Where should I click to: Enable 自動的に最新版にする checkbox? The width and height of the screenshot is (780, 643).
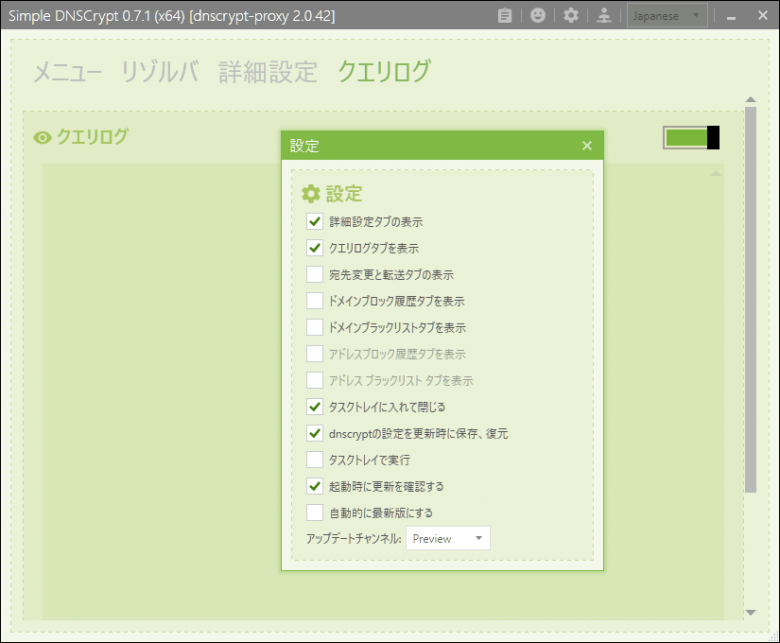(314, 512)
